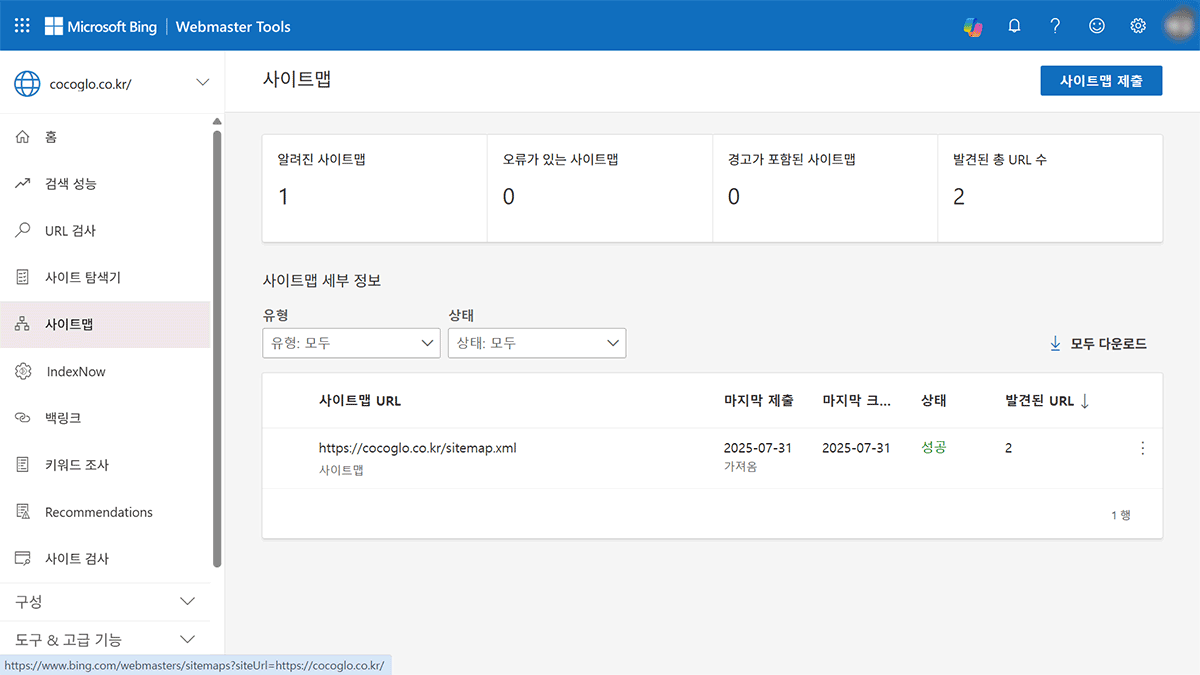Screen dimensions: 1200x675
Task: Click the 알려진 사이트맵 card
Action: click(375, 188)
